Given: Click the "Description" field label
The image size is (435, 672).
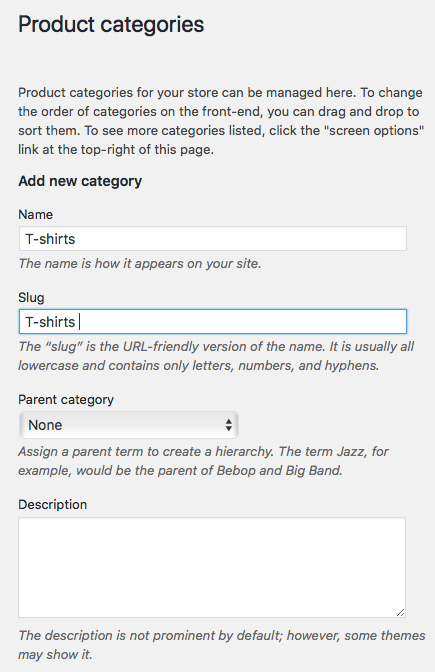Looking at the screenshot, I should (53, 504).
